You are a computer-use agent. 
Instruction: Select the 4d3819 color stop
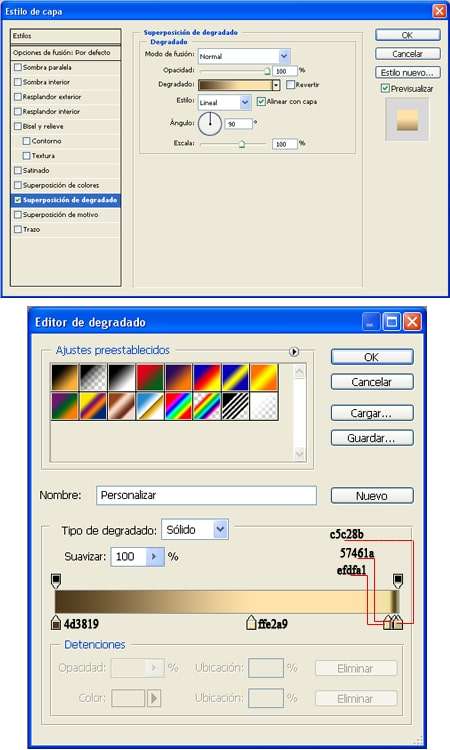pyautogui.click(x=56, y=623)
